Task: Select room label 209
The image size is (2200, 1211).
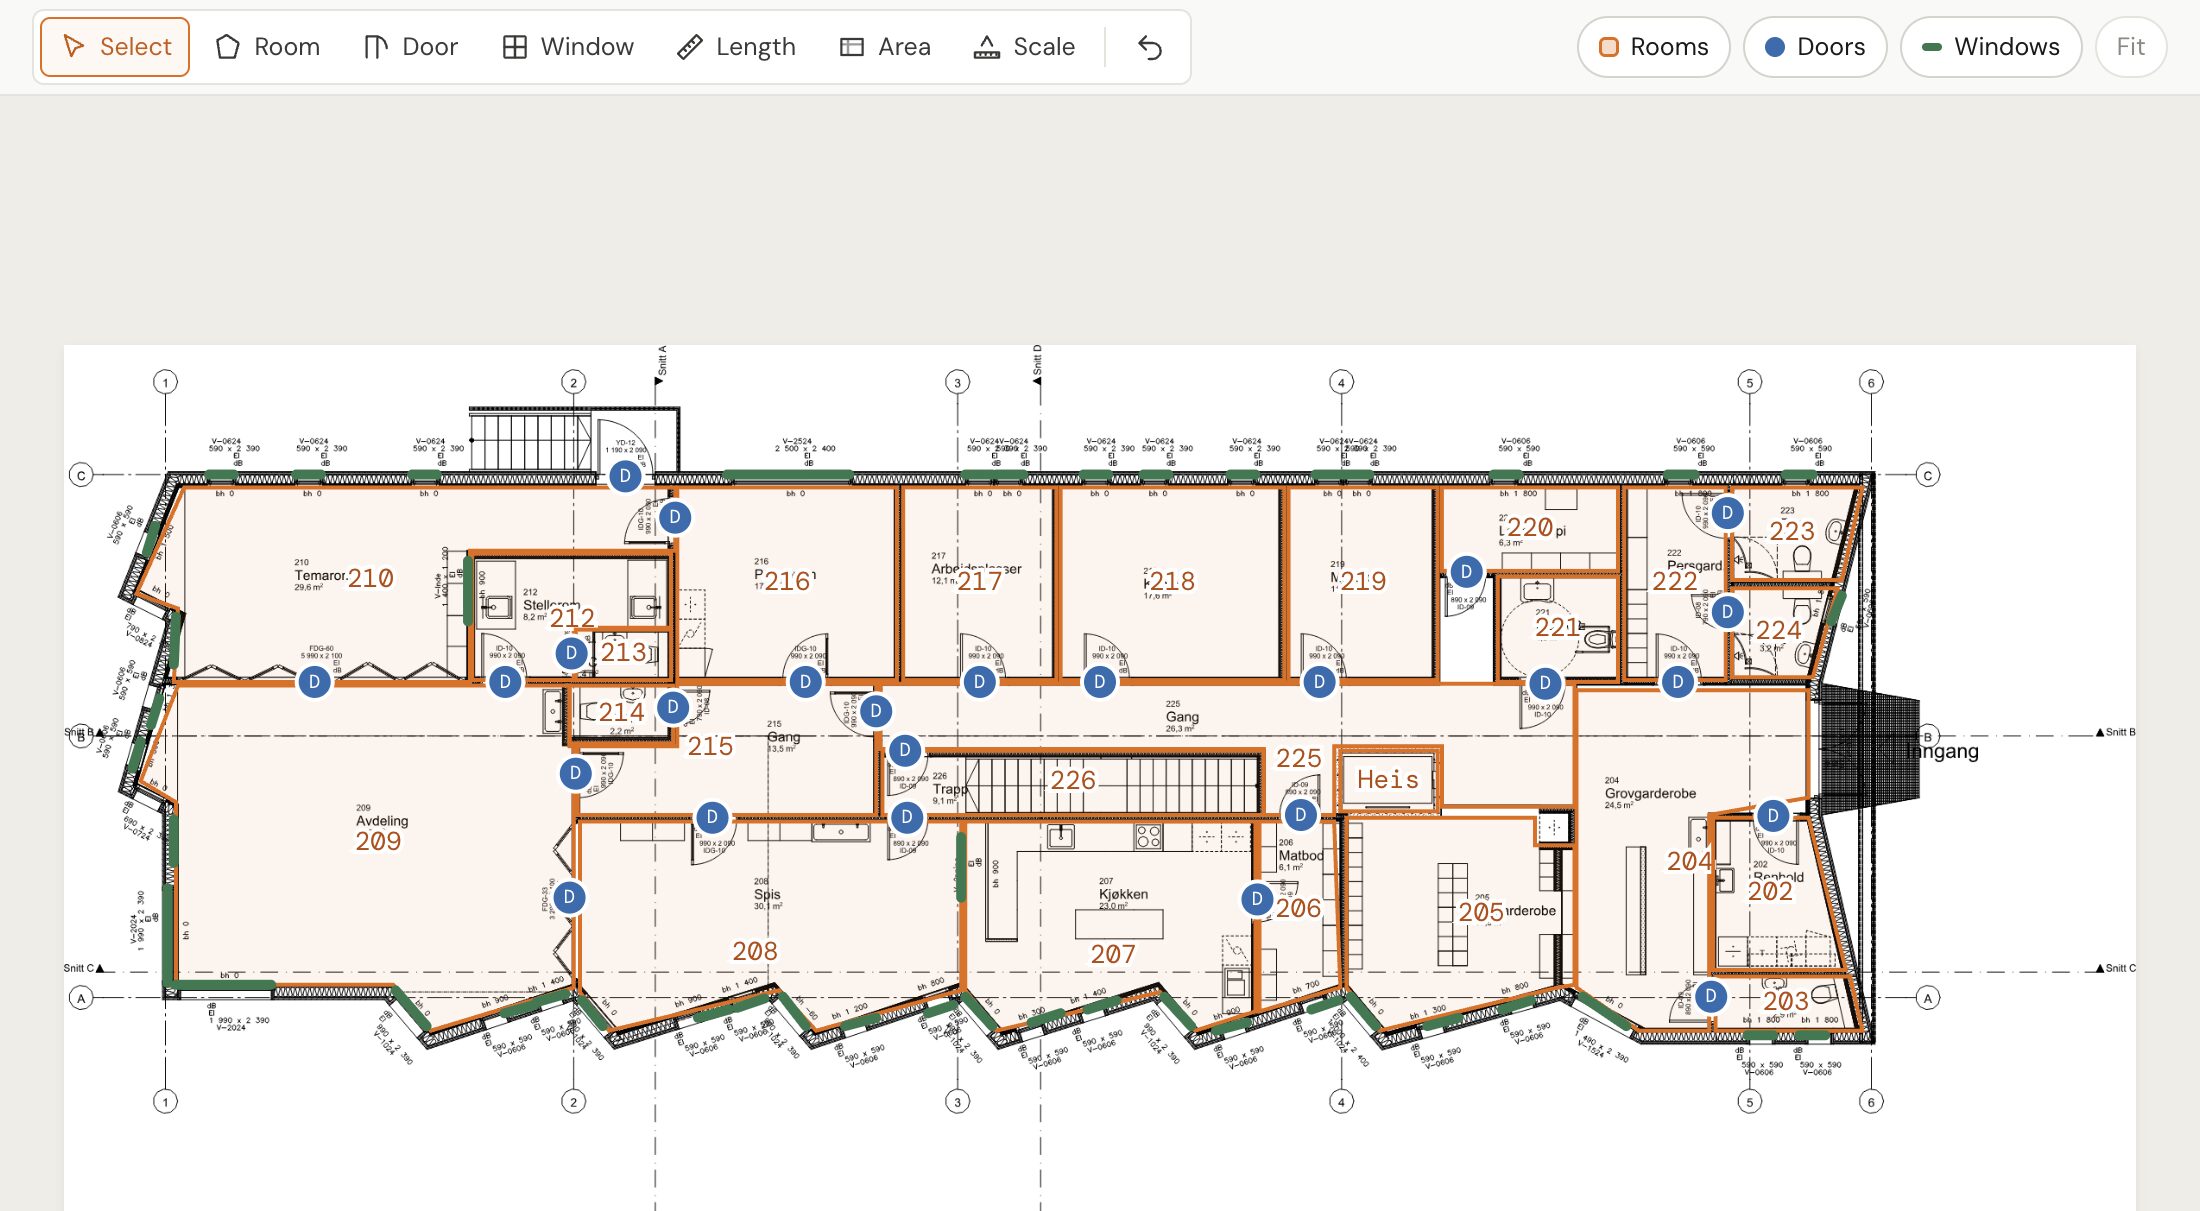Action: (378, 842)
